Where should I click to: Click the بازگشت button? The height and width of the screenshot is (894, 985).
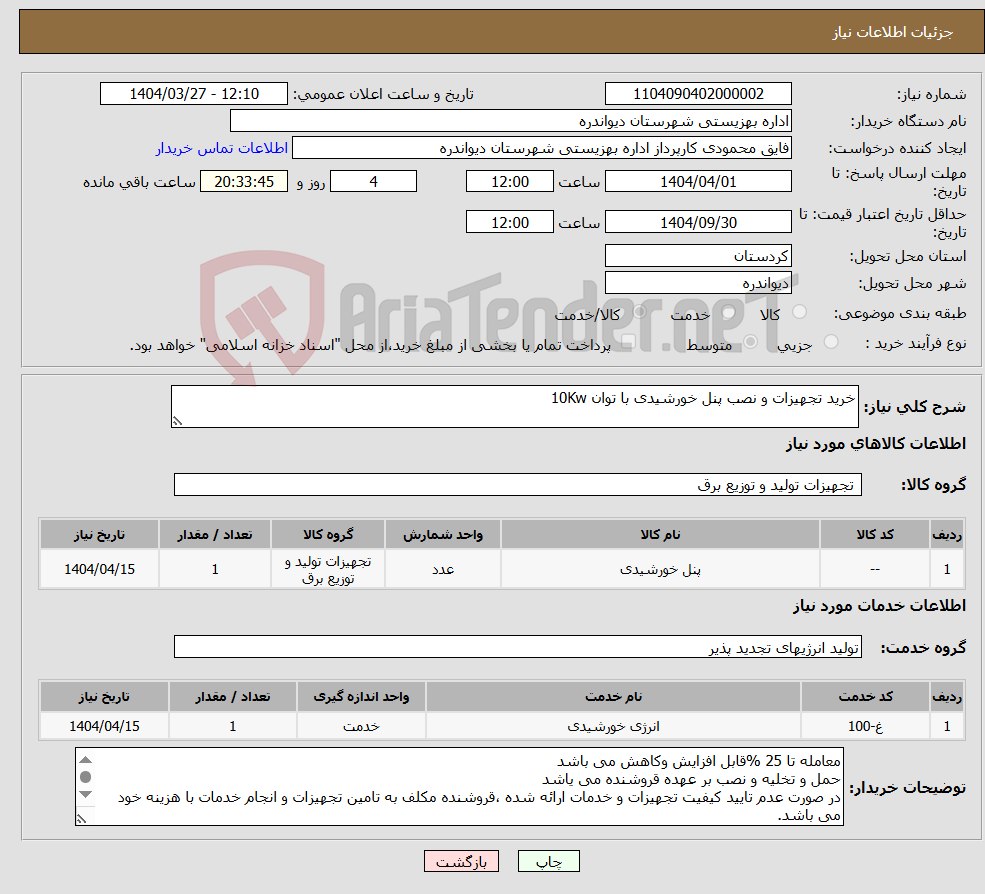click(461, 861)
